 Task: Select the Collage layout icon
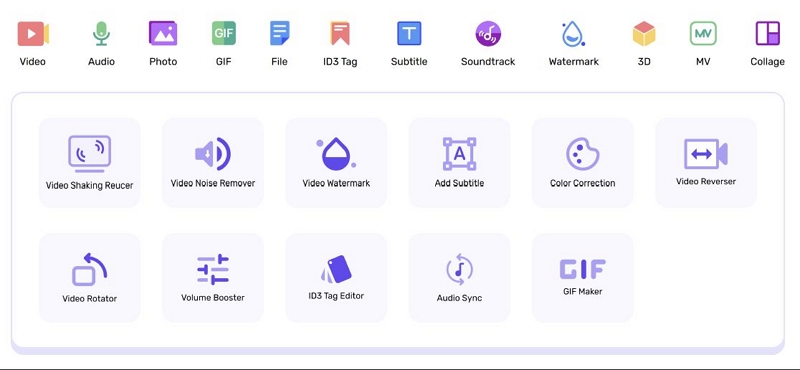coord(767,33)
